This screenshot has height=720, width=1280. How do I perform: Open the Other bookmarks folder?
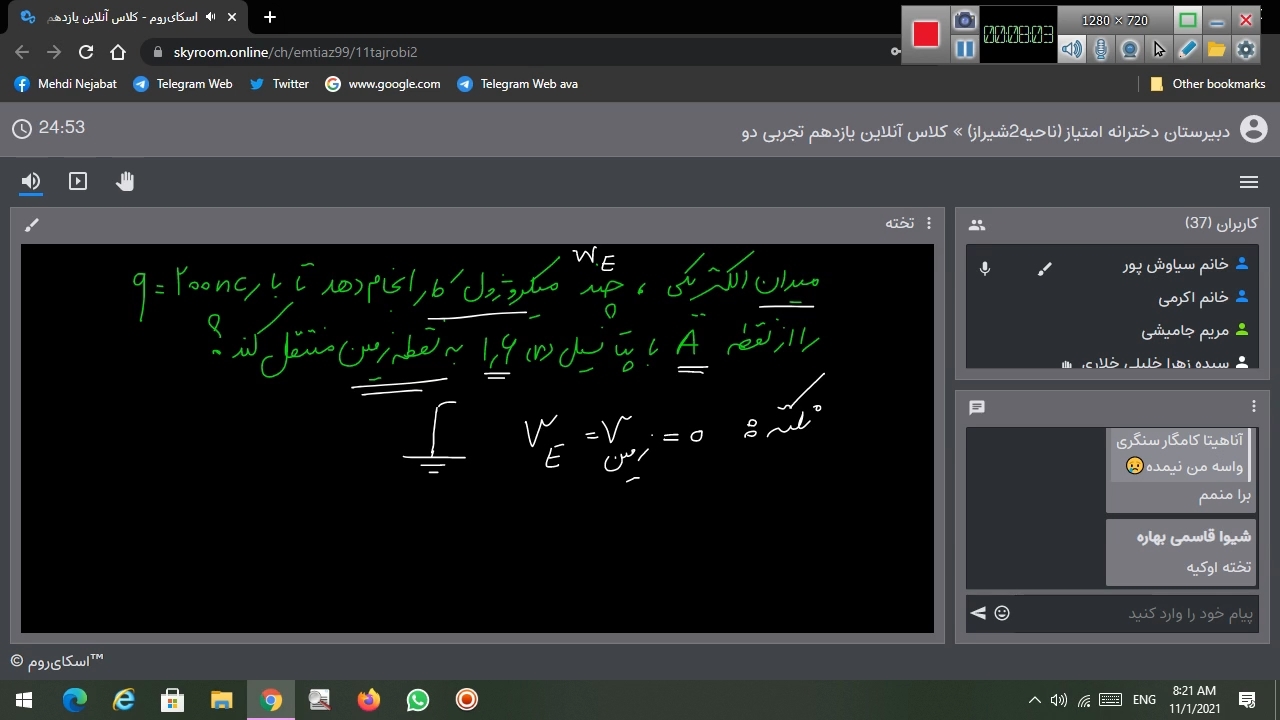pyautogui.click(x=1208, y=84)
